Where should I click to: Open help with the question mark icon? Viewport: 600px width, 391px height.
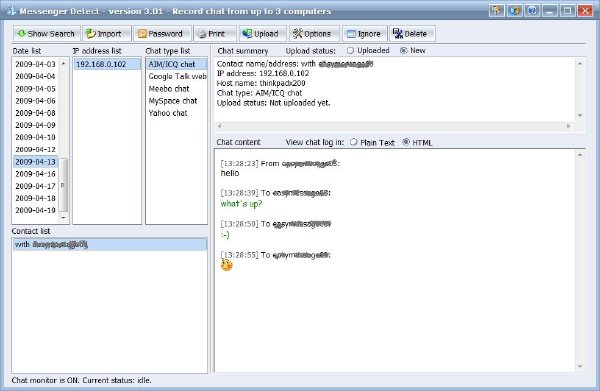(532, 10)
